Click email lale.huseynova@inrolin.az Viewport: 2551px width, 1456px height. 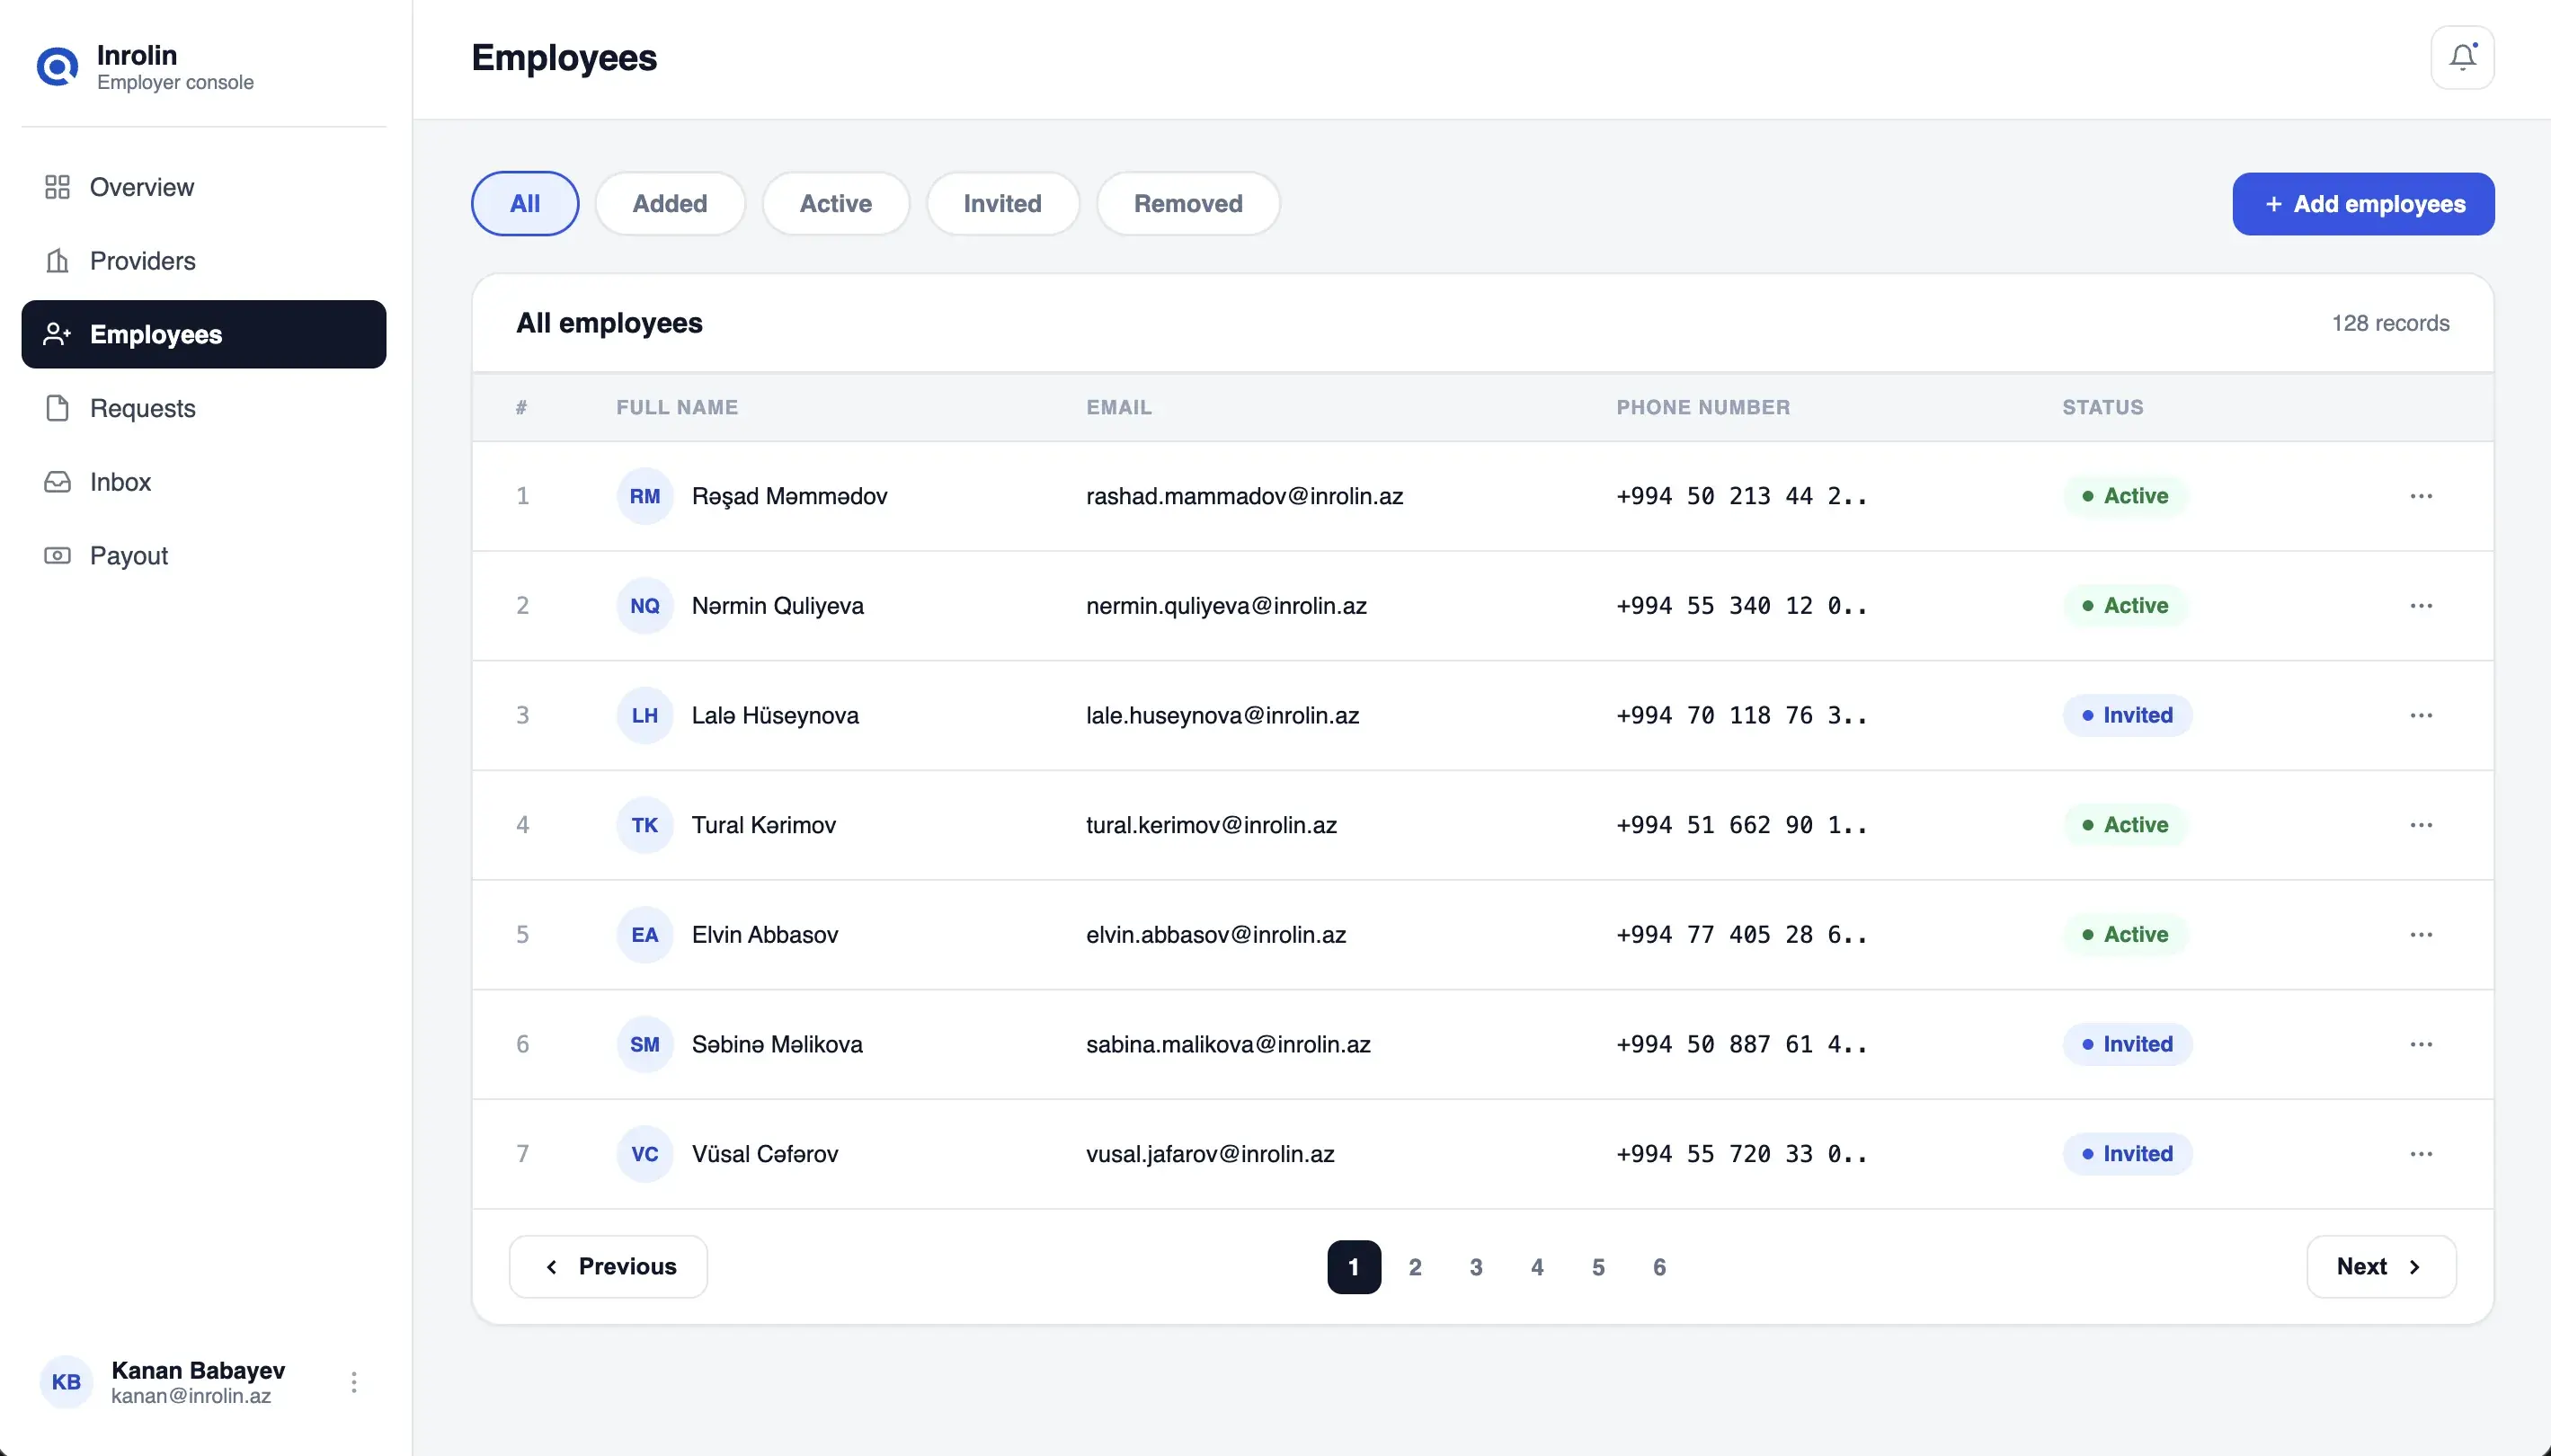(x=1222, y=715)
